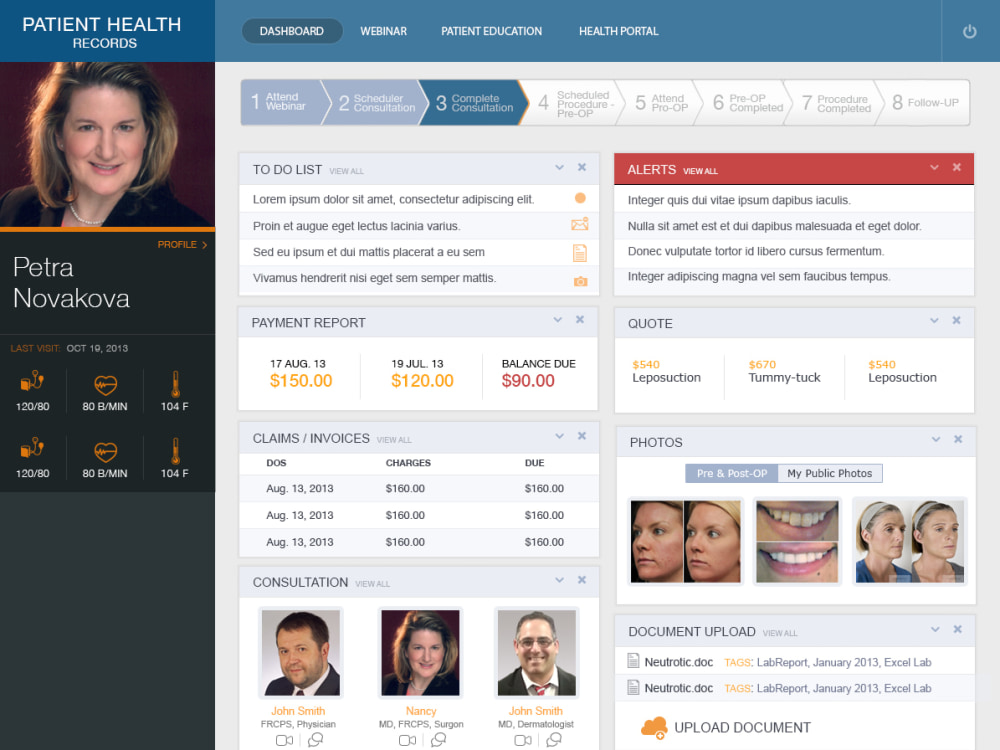Click the $90.00 balance due amount

528,381
